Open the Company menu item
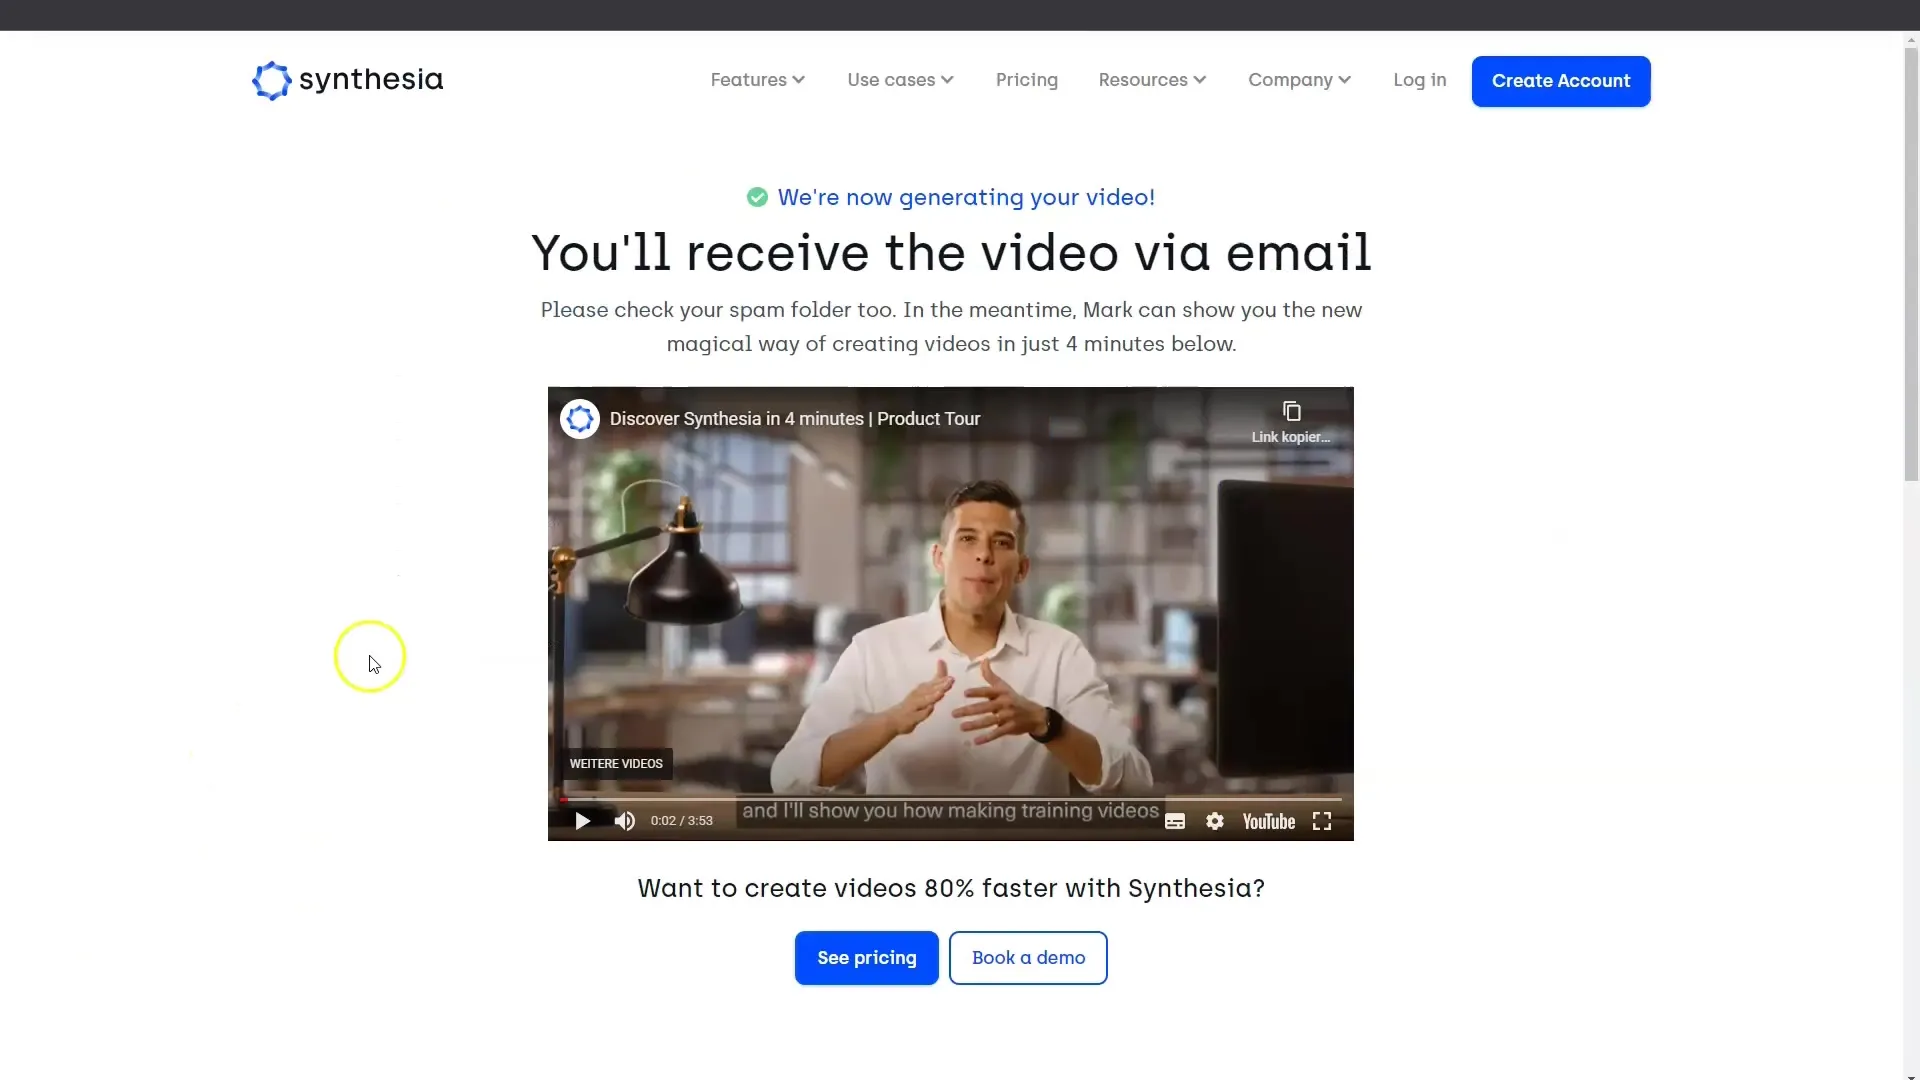This screenshot has width=1920, height=1080. (1300, 80)
